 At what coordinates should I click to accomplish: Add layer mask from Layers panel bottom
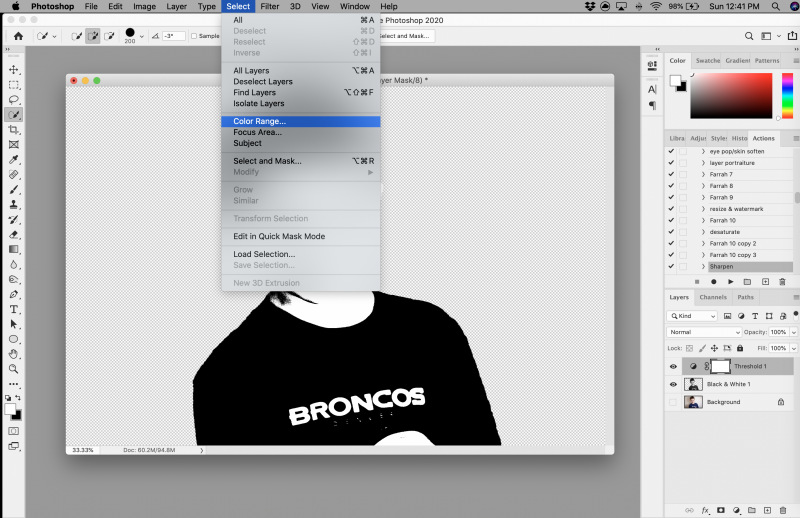click(720, 510)
